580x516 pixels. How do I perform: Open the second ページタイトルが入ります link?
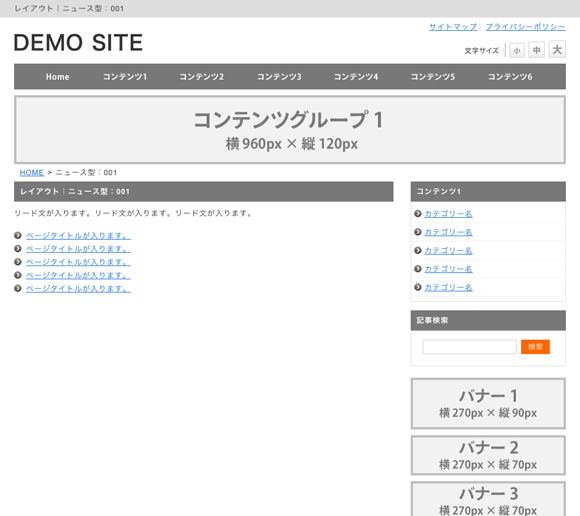[78, 249]
